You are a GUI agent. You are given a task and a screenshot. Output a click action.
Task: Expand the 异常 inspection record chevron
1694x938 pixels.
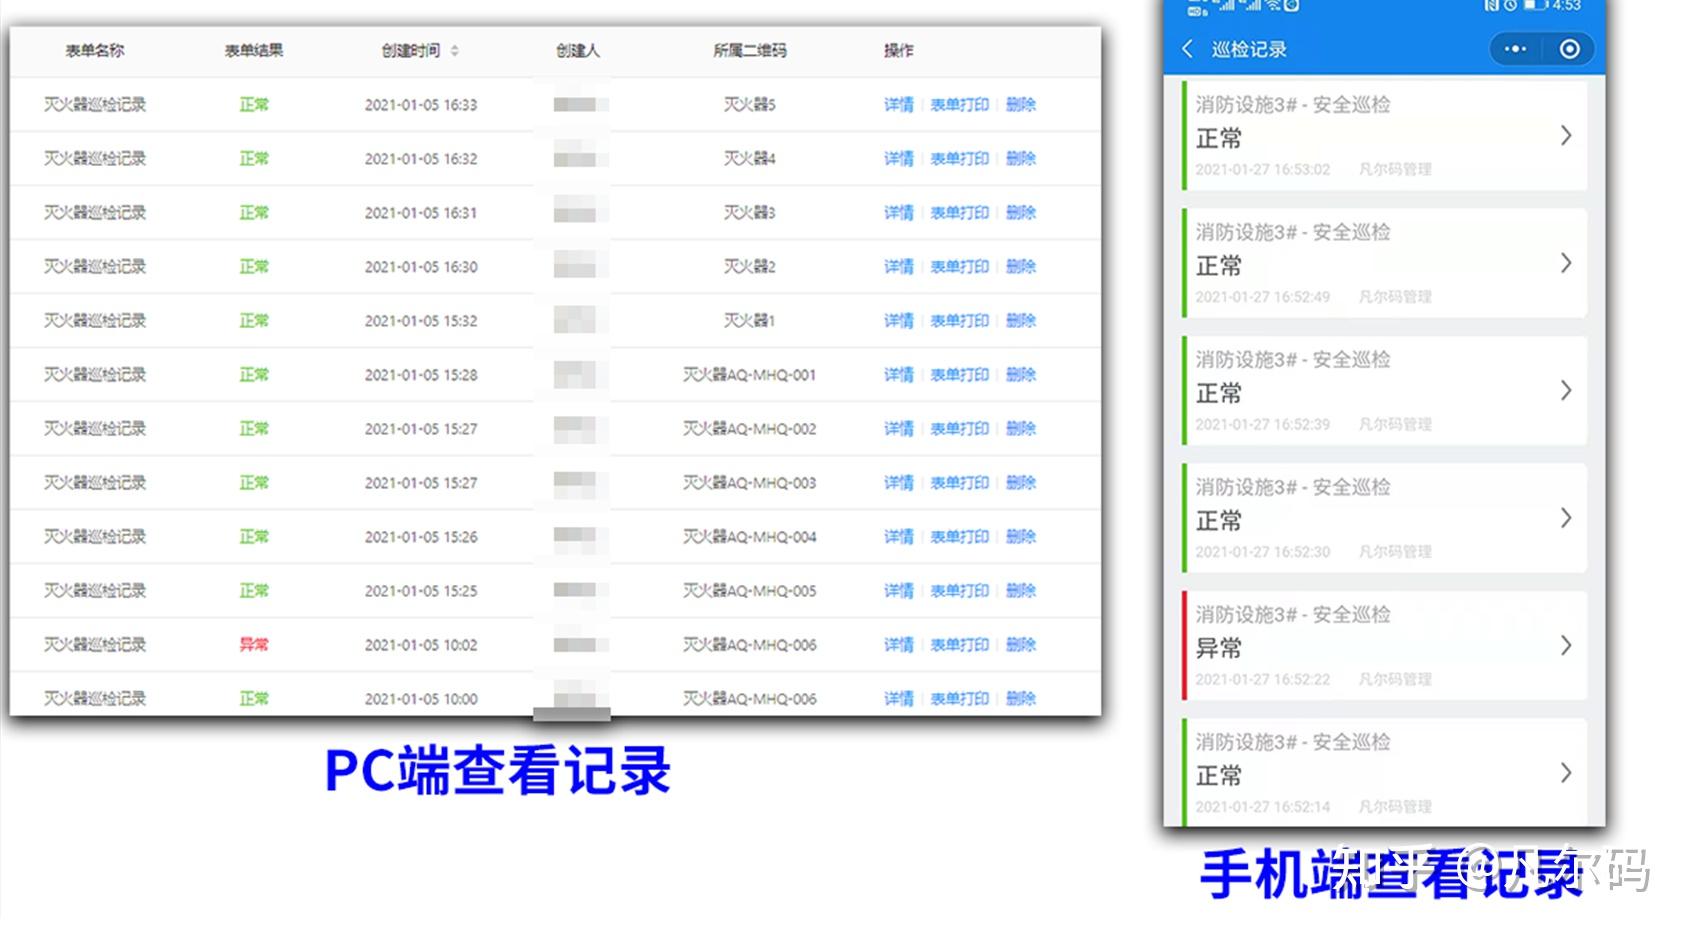(1566, 645)
